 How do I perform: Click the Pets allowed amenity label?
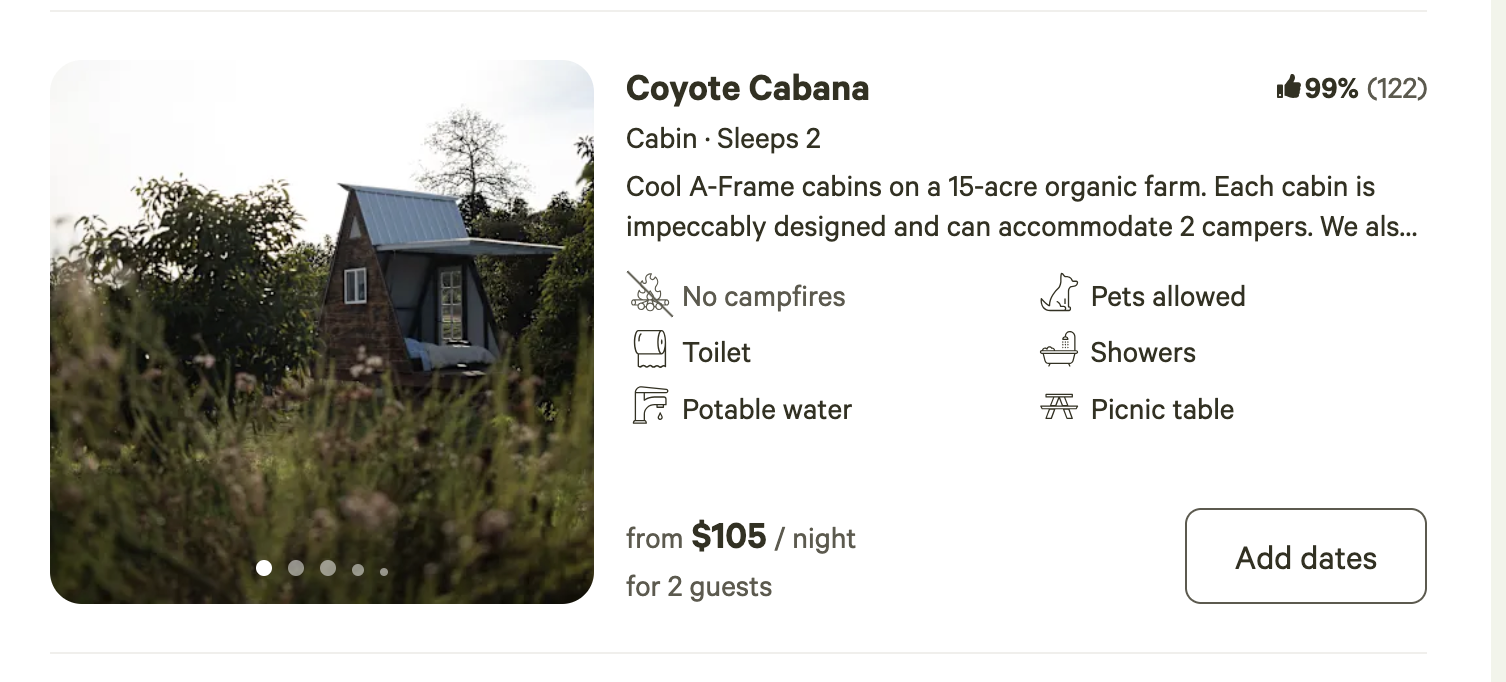click(x=1168, y=296)
